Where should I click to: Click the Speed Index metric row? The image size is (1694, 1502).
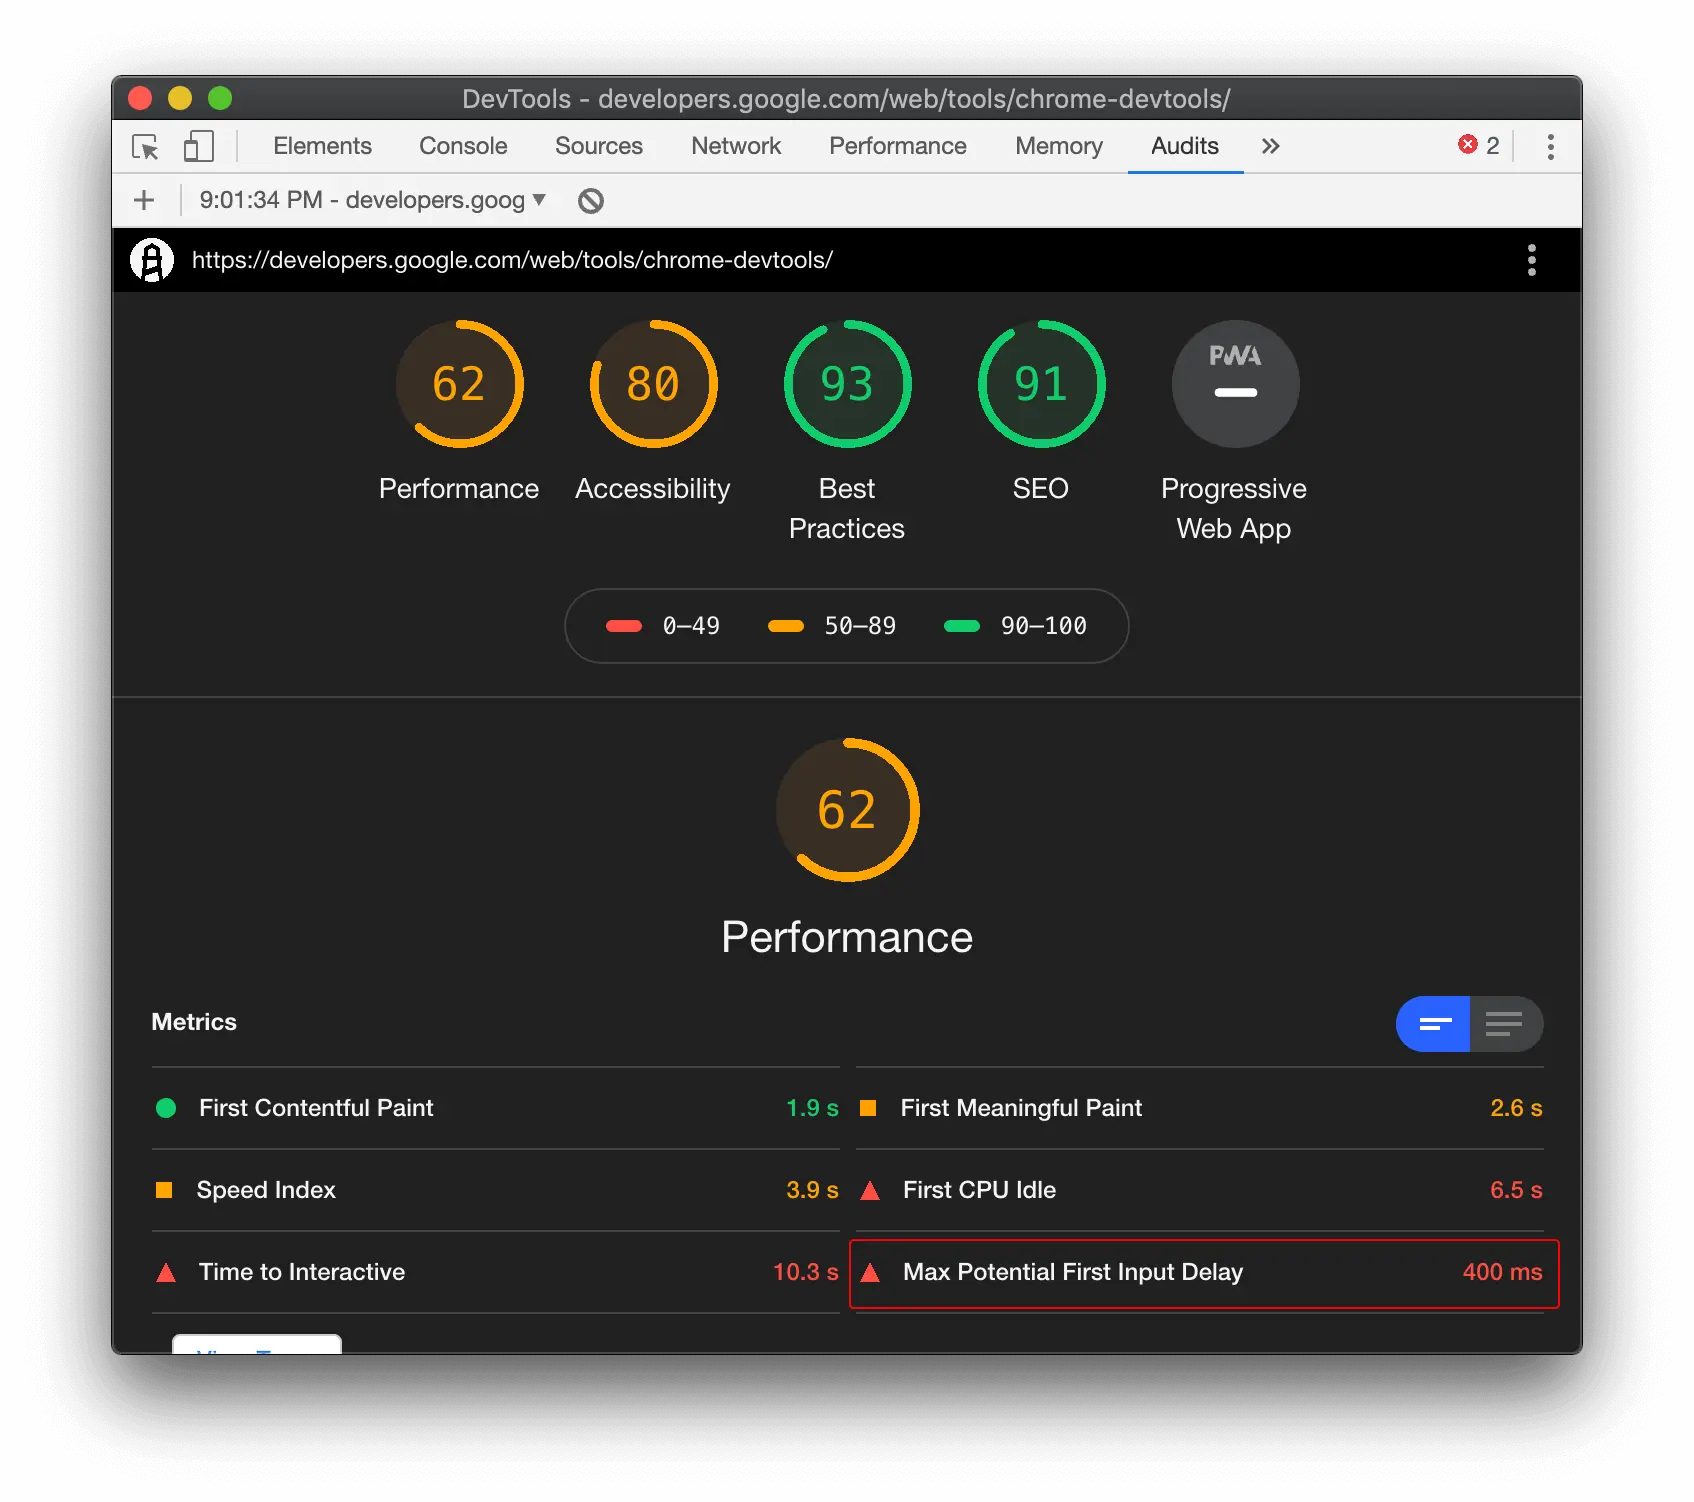pyautogui.click(x=496, y=1190)
